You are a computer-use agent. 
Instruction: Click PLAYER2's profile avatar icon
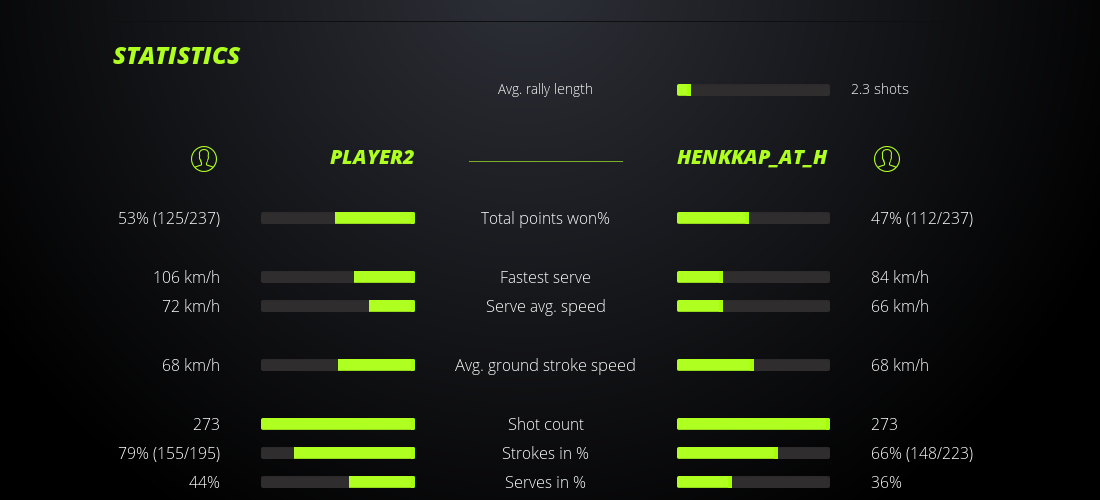pos(203,158)
